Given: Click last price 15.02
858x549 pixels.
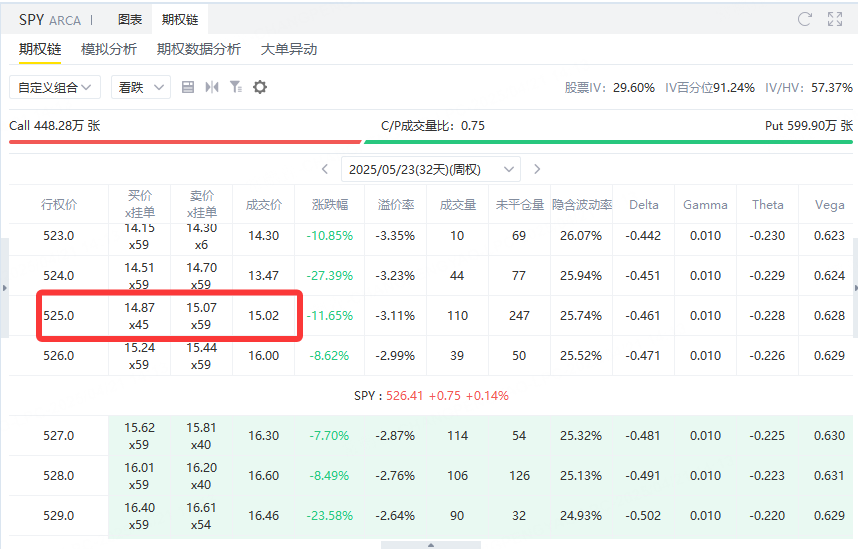Looking at the screenshot, I should [263, 316].
